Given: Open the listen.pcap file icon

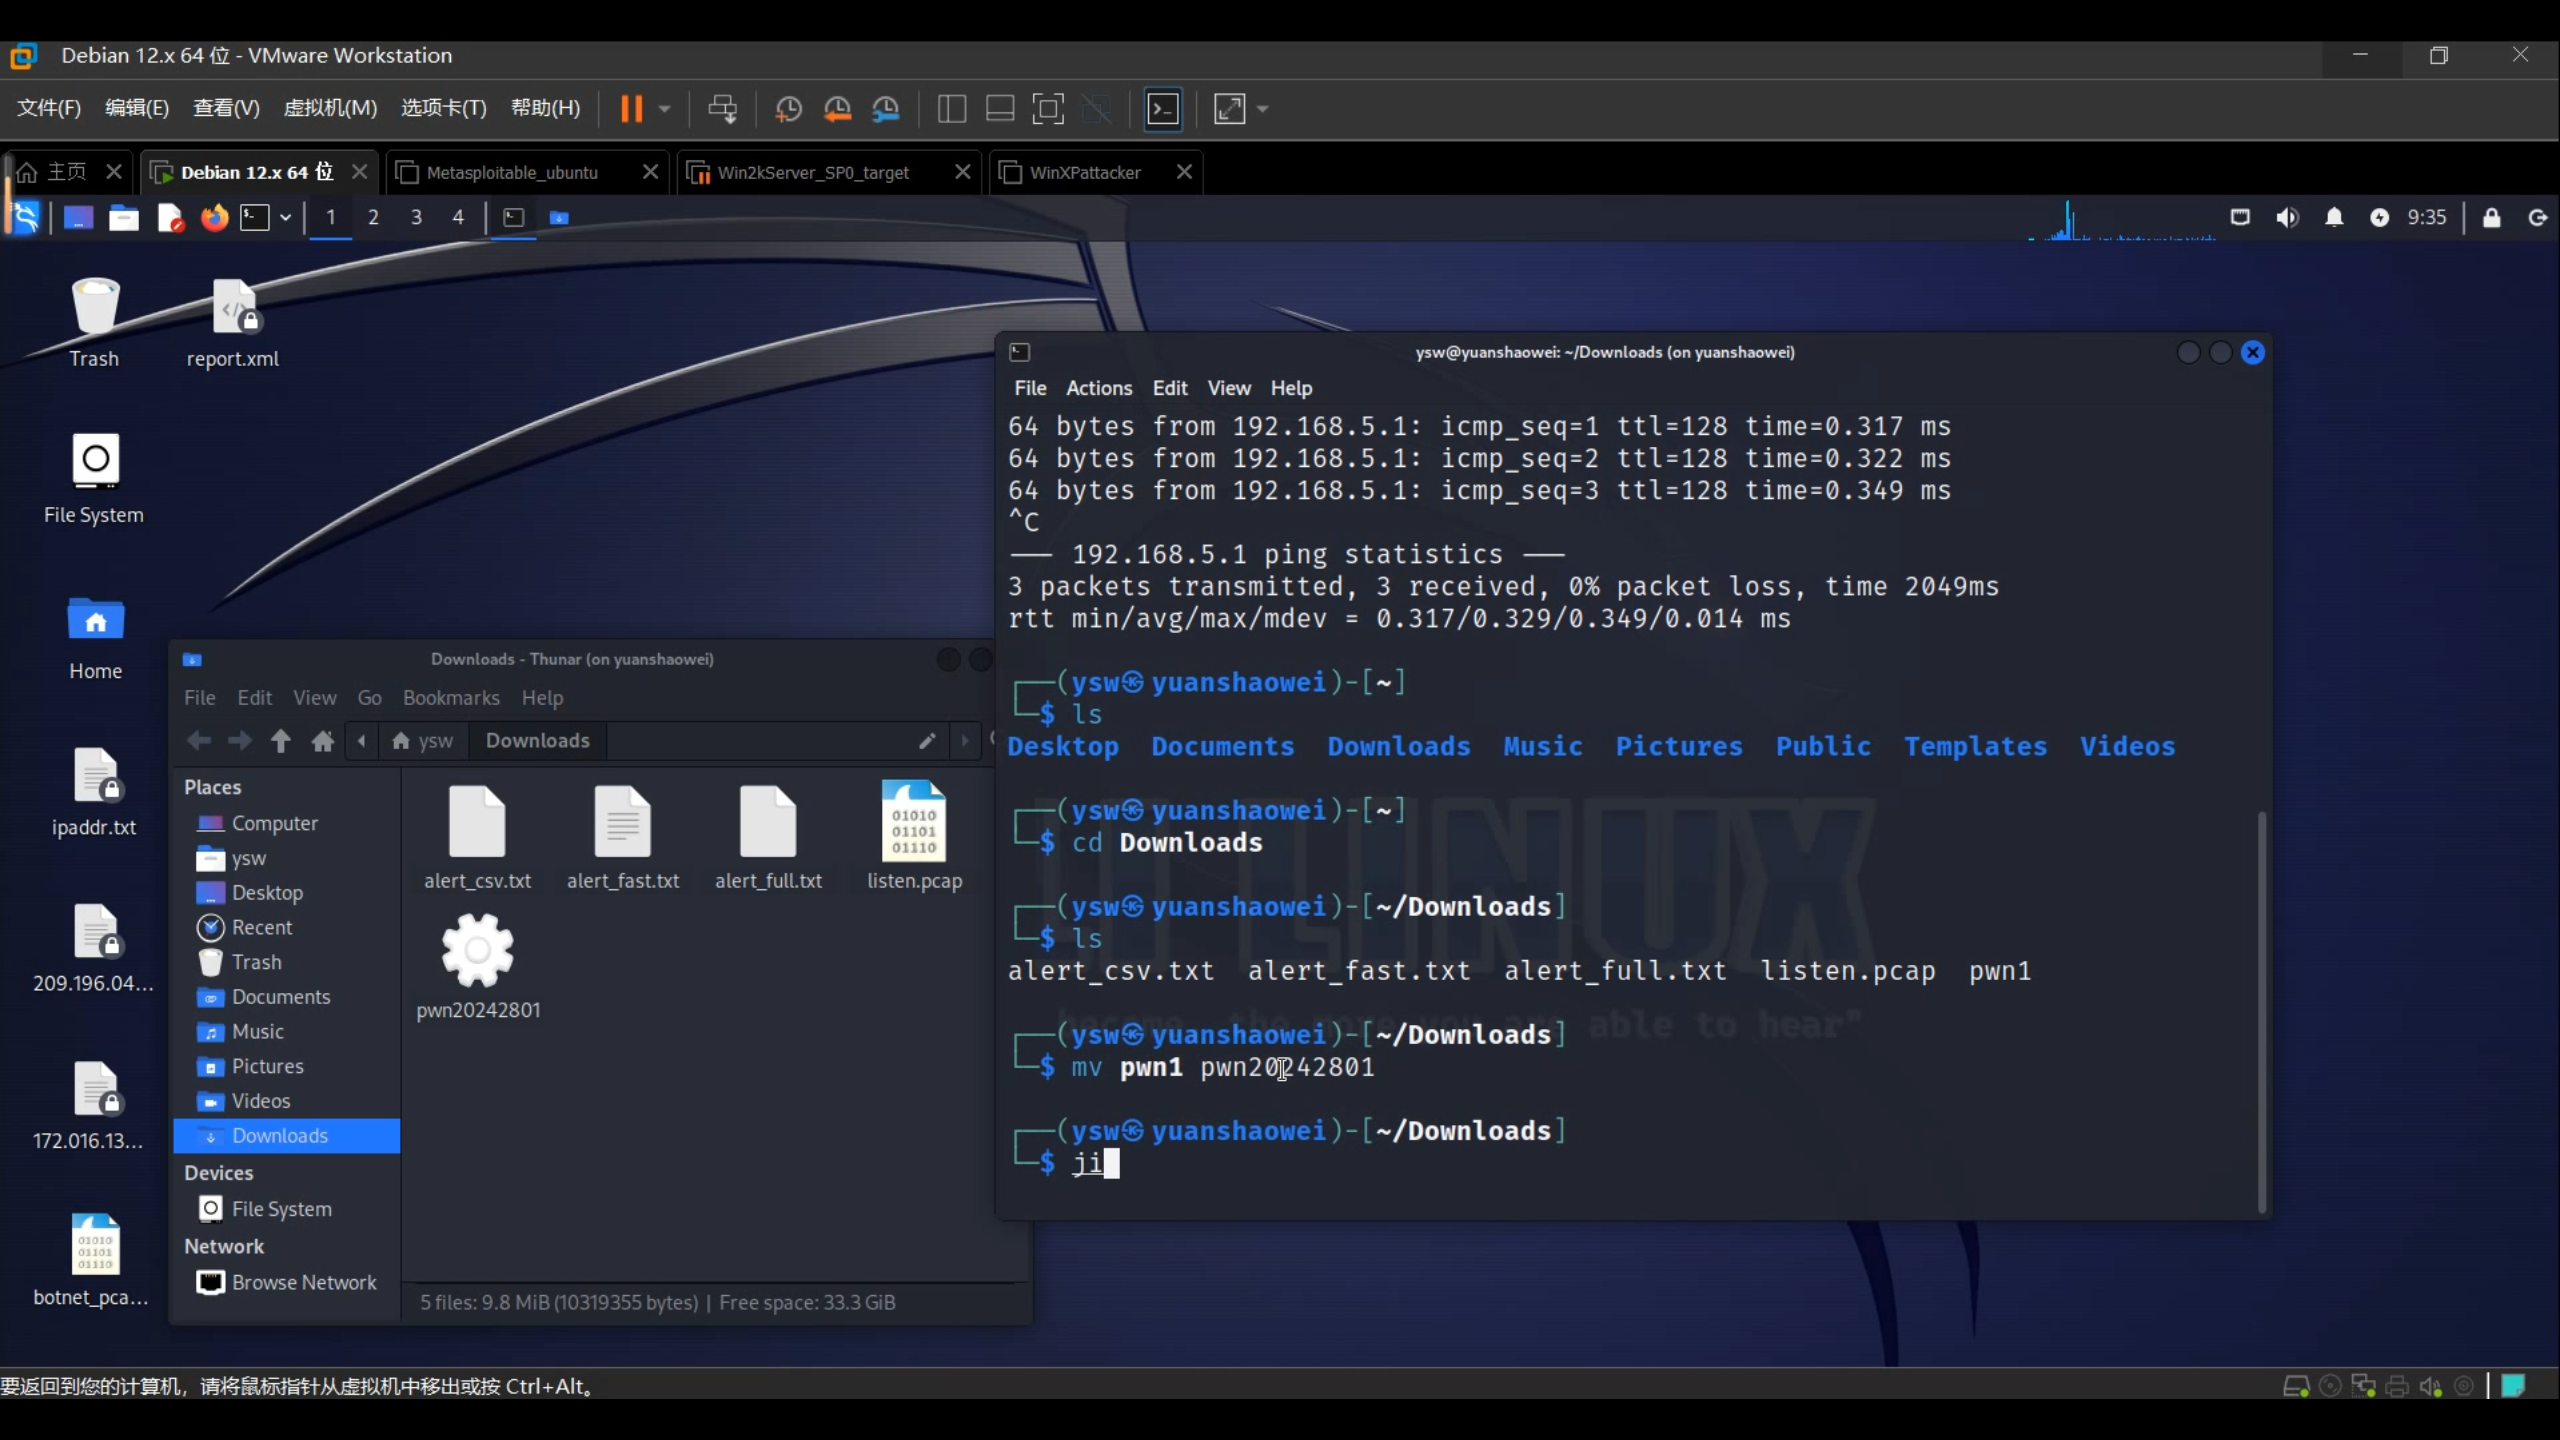Looking at the screenshot, I should [x=913, y=822].
